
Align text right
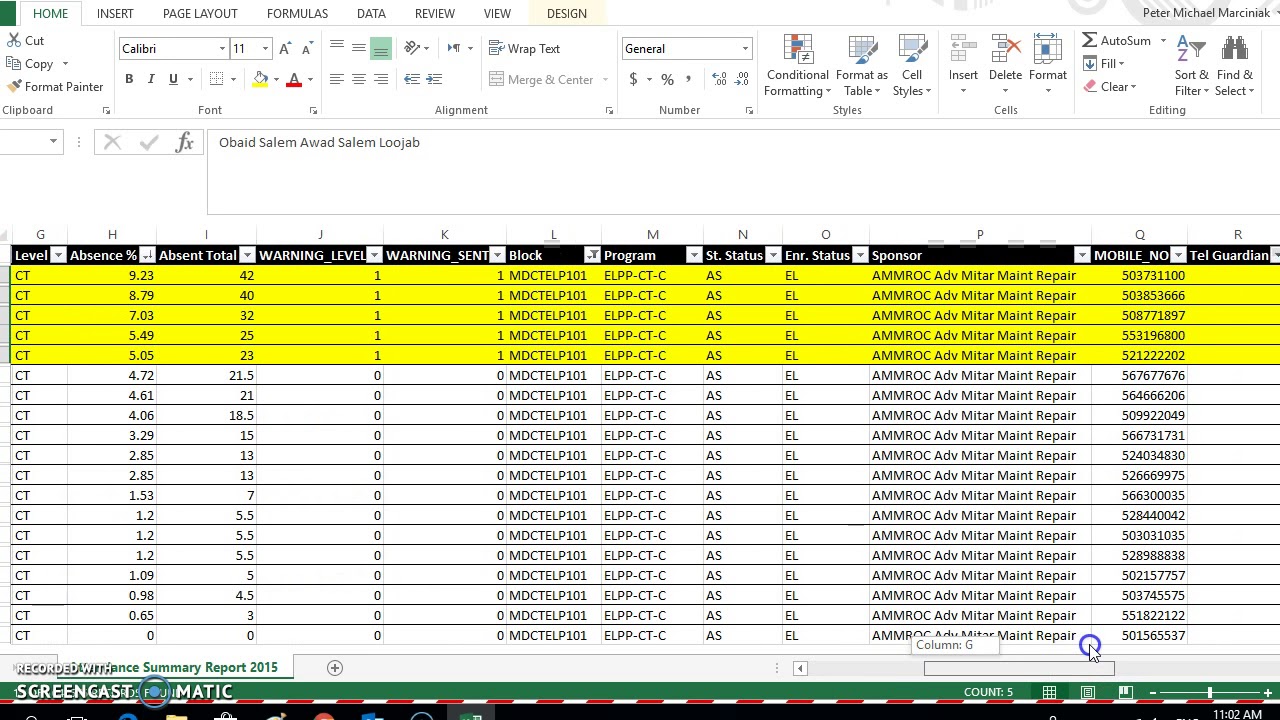point(381,79)
